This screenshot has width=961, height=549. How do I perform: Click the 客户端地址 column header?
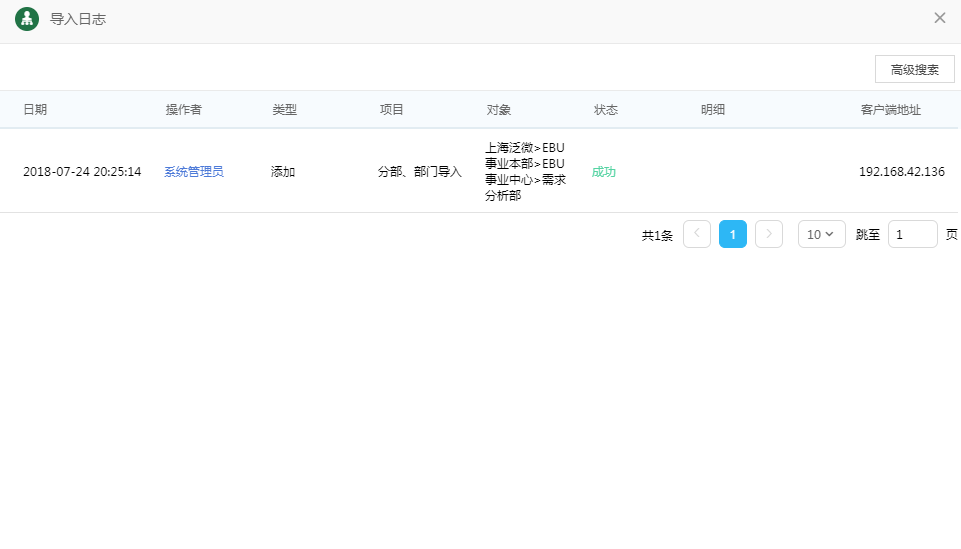(x=890, y=110)
